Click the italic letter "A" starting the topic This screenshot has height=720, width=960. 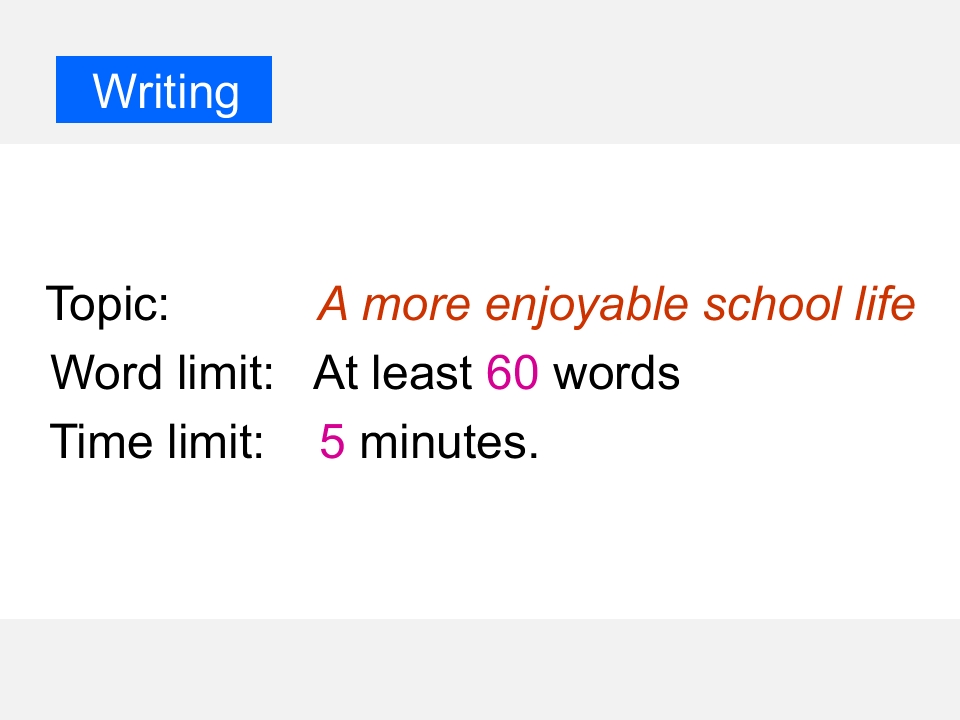coord(333,304)
